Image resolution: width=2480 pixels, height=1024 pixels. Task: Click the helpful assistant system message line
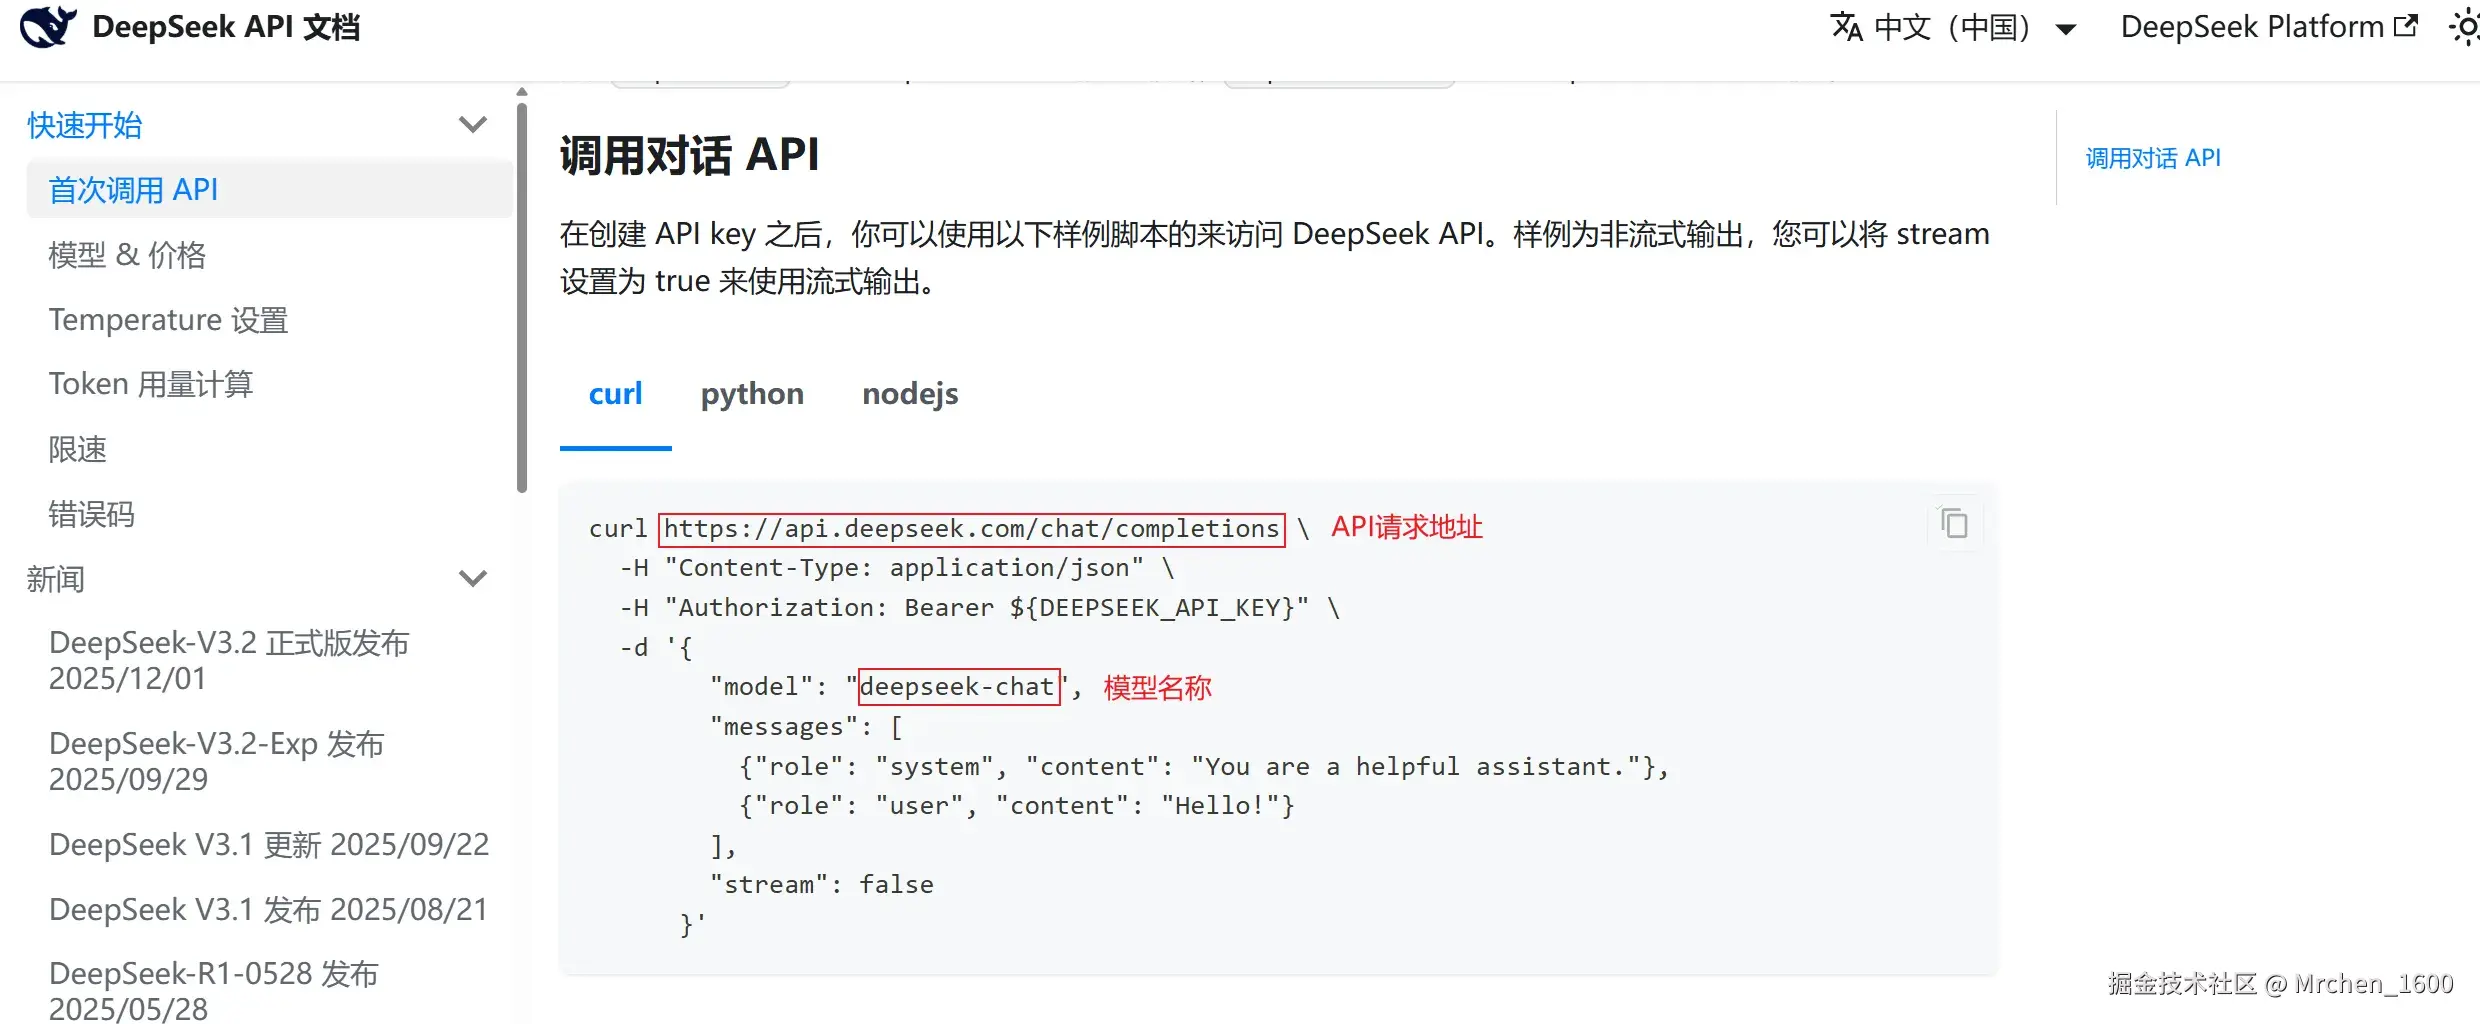coord(1204,767)
